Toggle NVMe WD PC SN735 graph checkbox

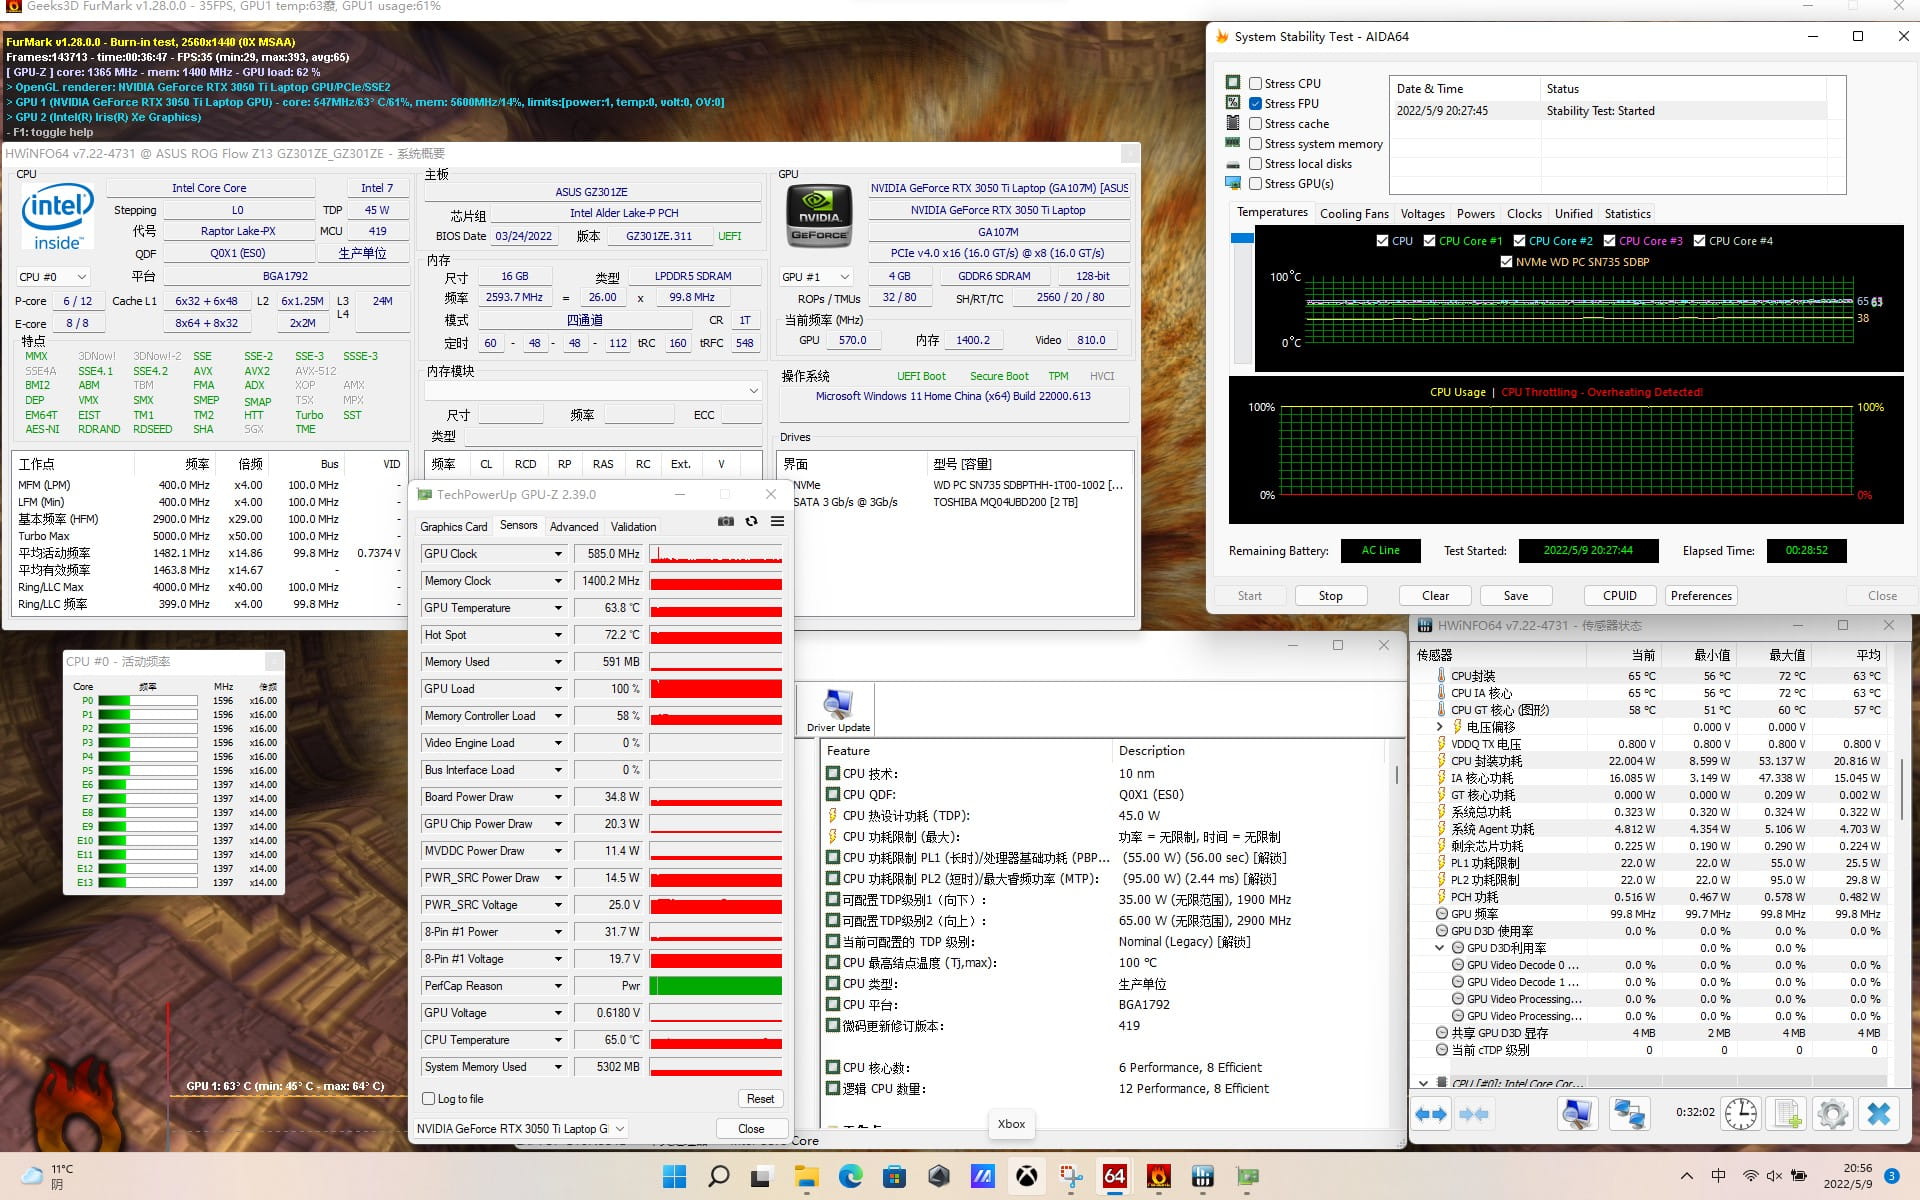pyautogui.click(x=1506, y=262)
